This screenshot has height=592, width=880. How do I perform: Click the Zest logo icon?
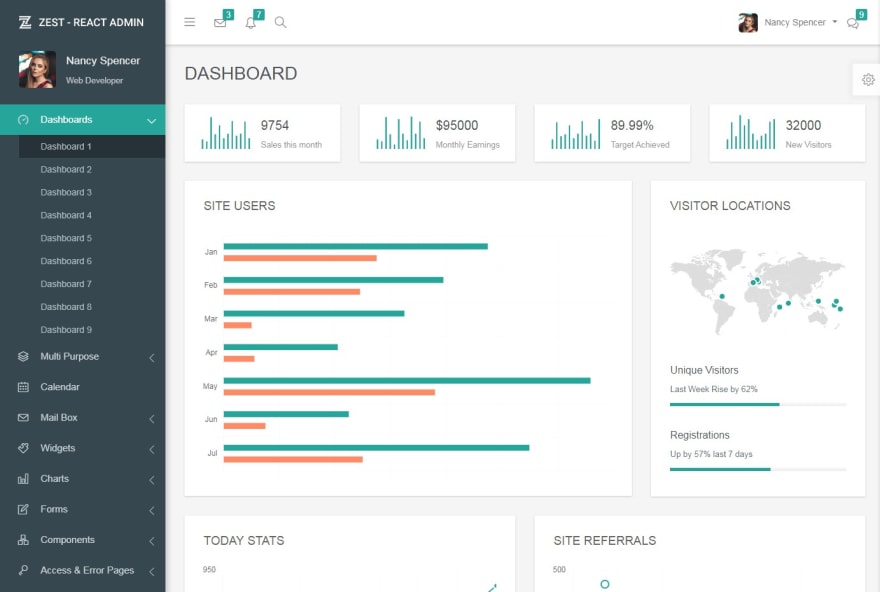pos(25,22)
